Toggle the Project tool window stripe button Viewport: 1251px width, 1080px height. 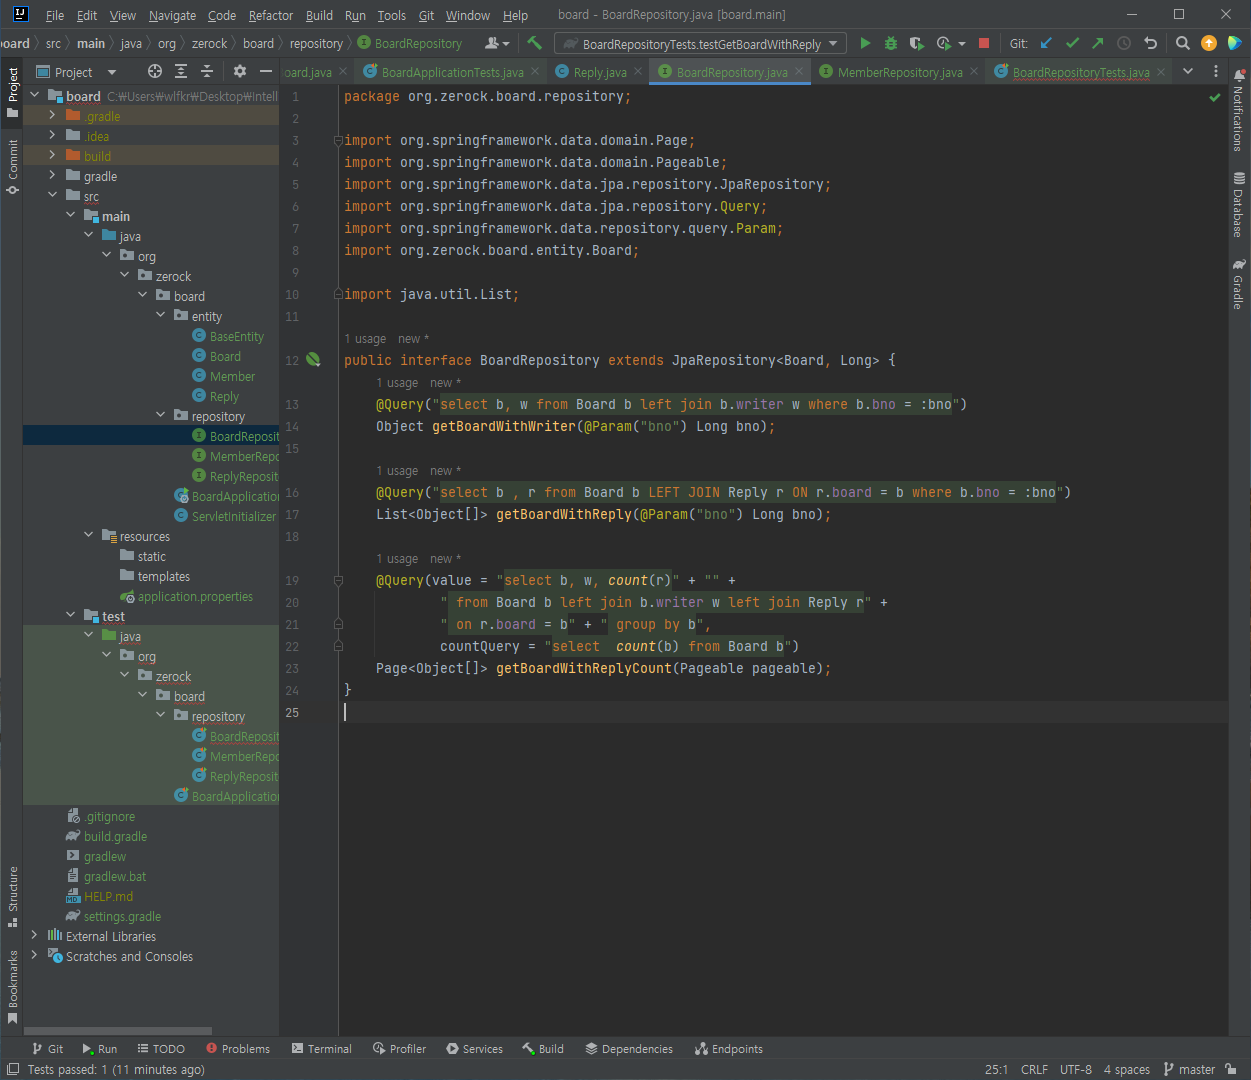[x=12, y=91]
